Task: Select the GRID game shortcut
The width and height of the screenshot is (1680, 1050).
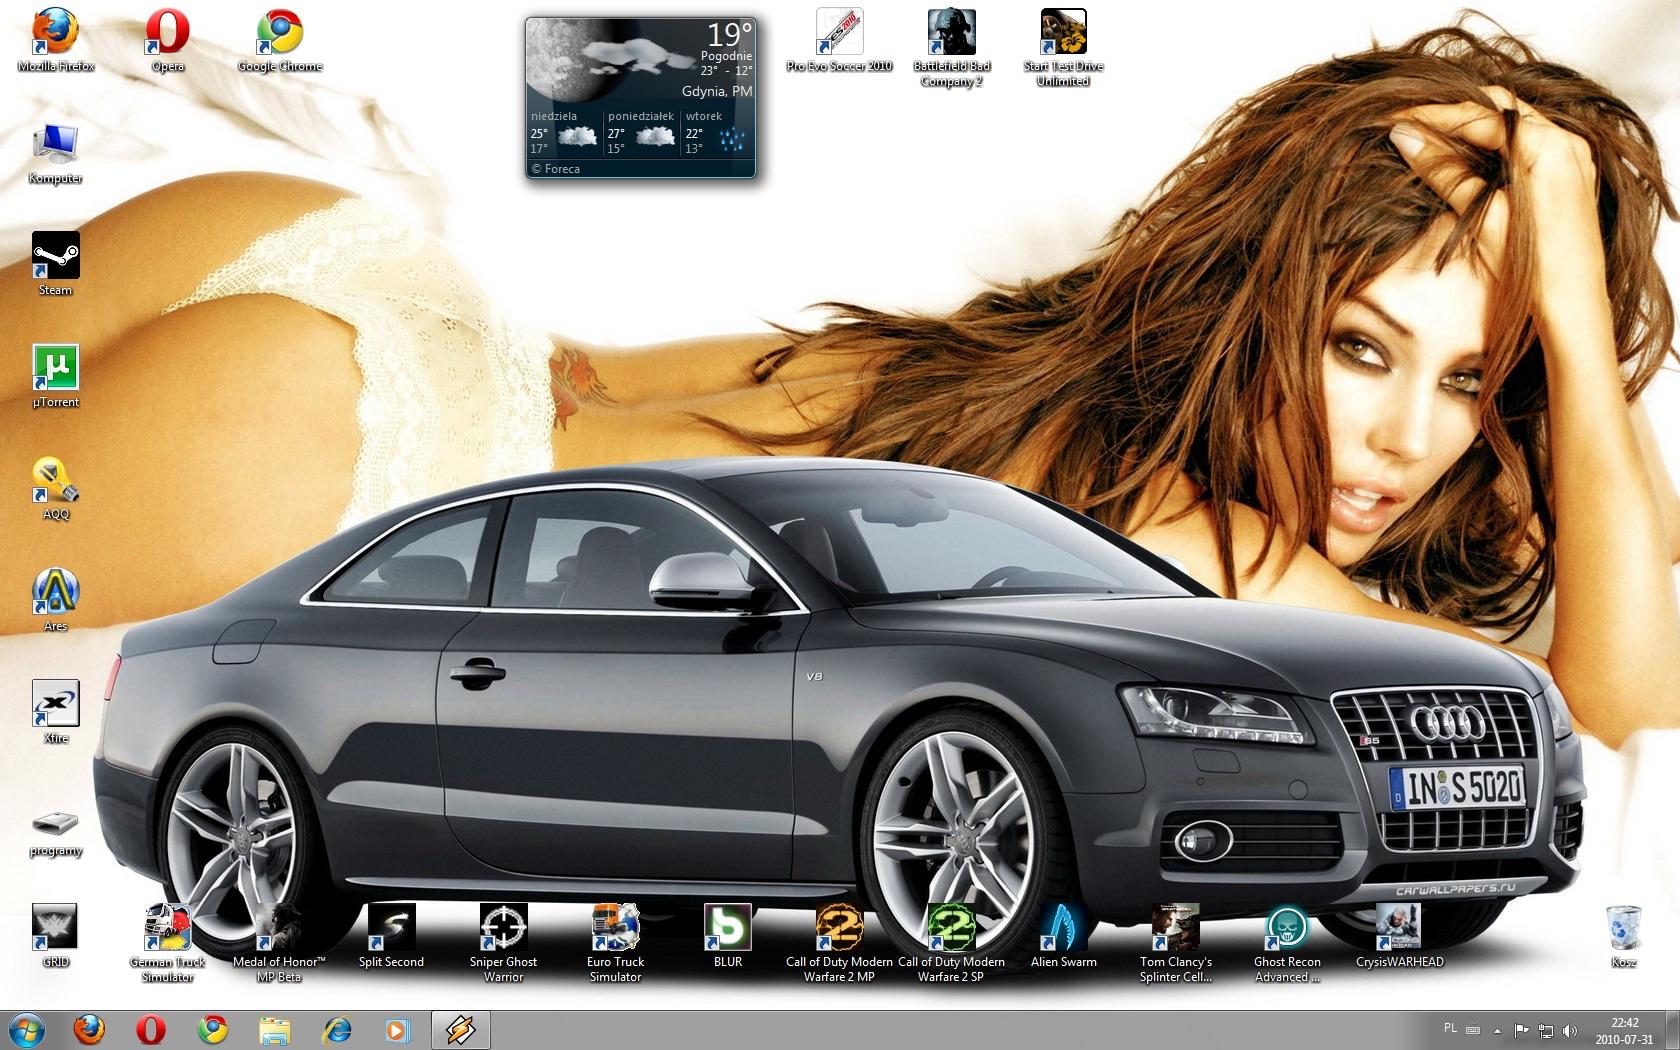Action: (x=56, y=937)
